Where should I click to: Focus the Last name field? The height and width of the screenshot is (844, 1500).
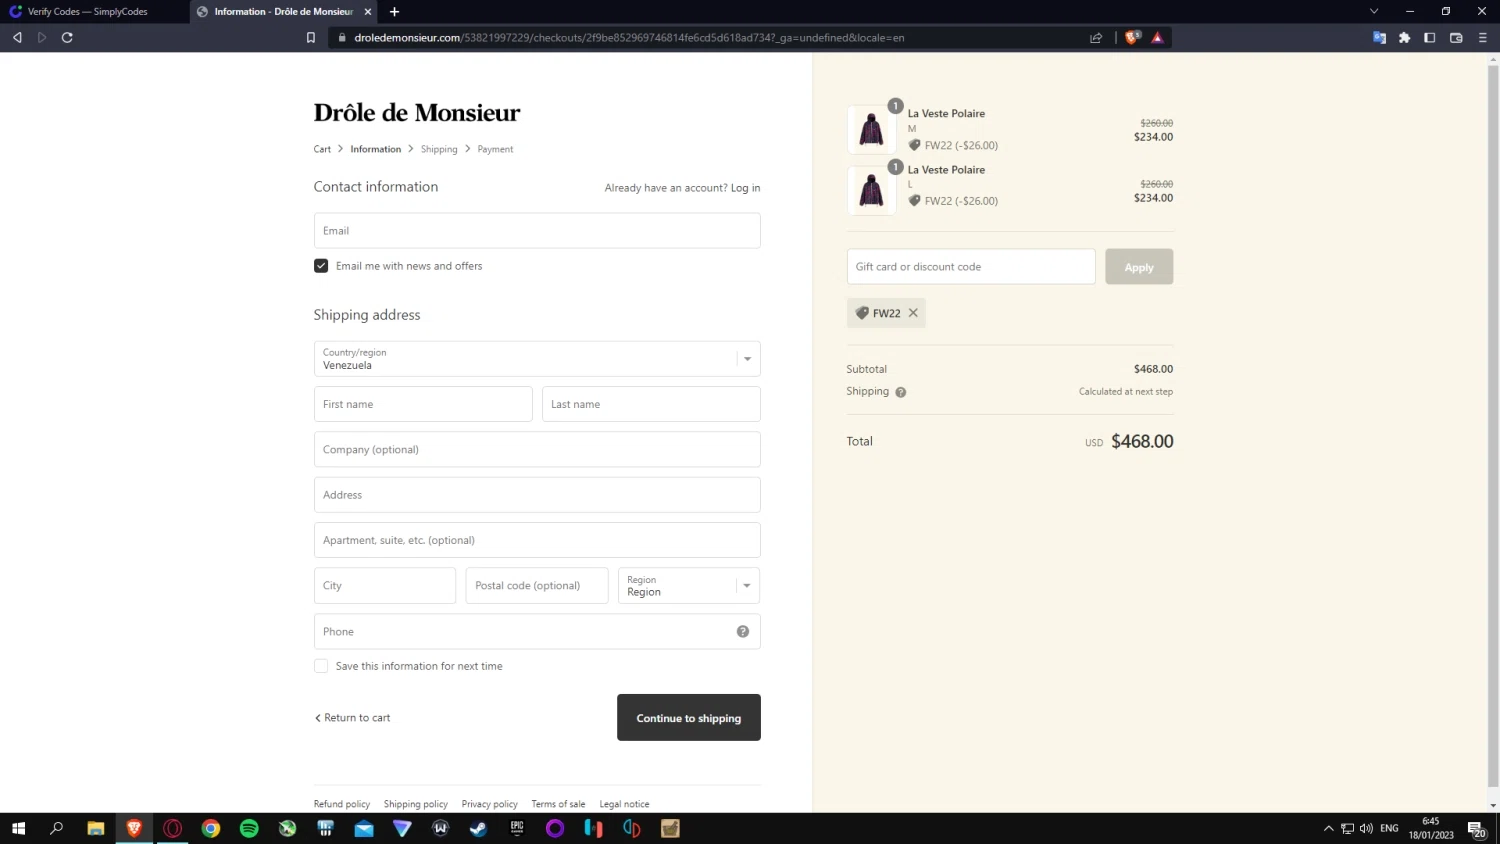pyautogui.click(x=651, y=404)
